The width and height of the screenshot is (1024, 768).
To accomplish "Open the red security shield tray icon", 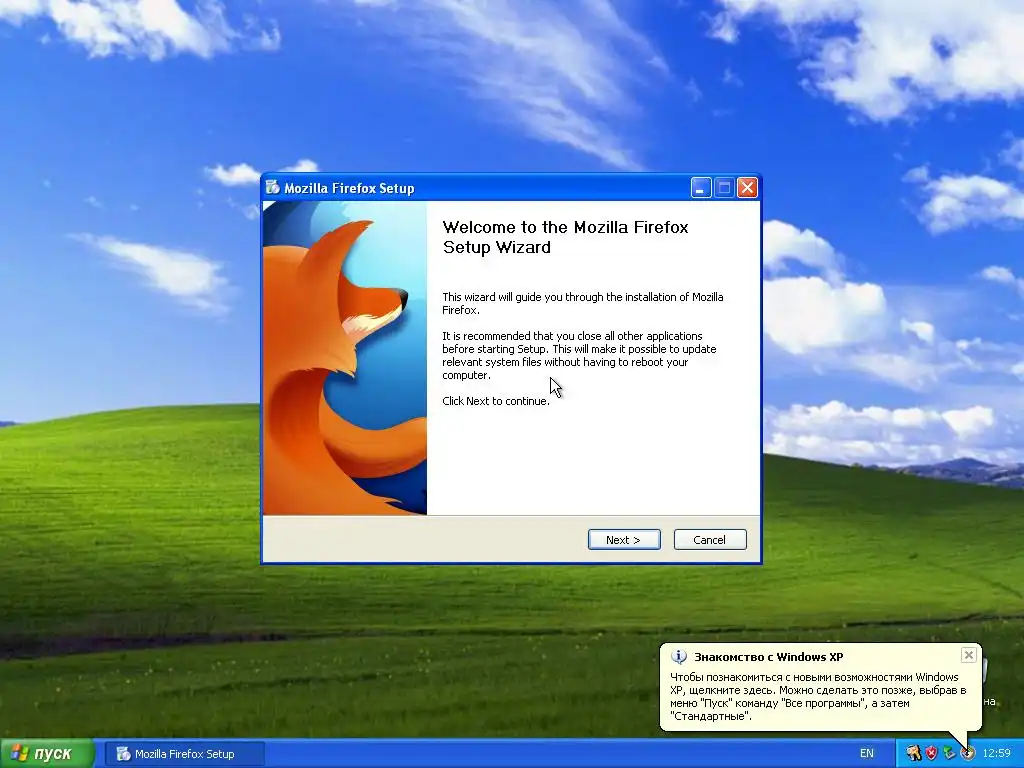I will pyautogui.click(x=931, y=754).
